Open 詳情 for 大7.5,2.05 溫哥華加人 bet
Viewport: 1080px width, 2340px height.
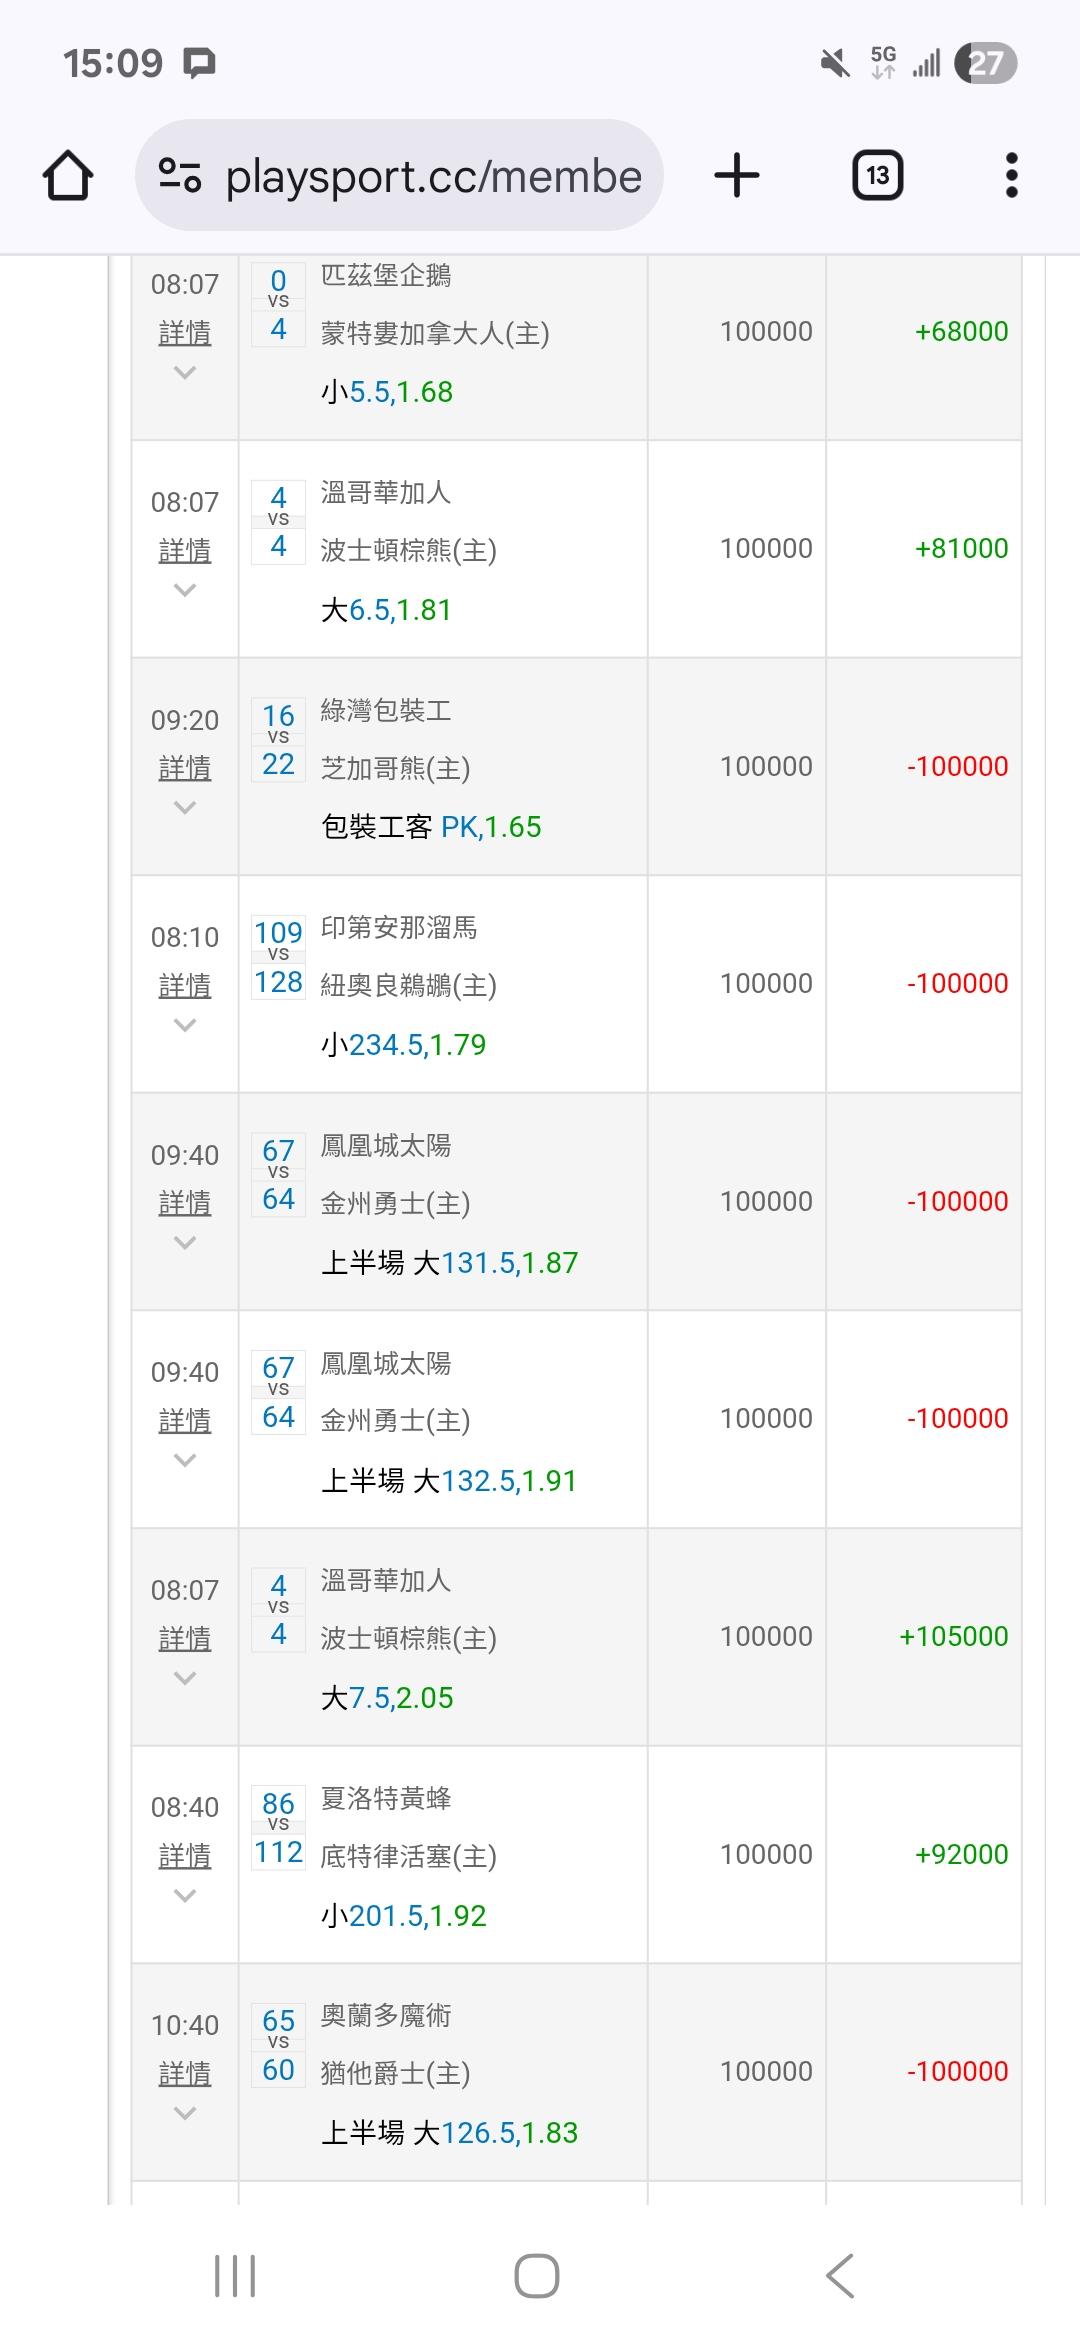tap(185, 1639)
